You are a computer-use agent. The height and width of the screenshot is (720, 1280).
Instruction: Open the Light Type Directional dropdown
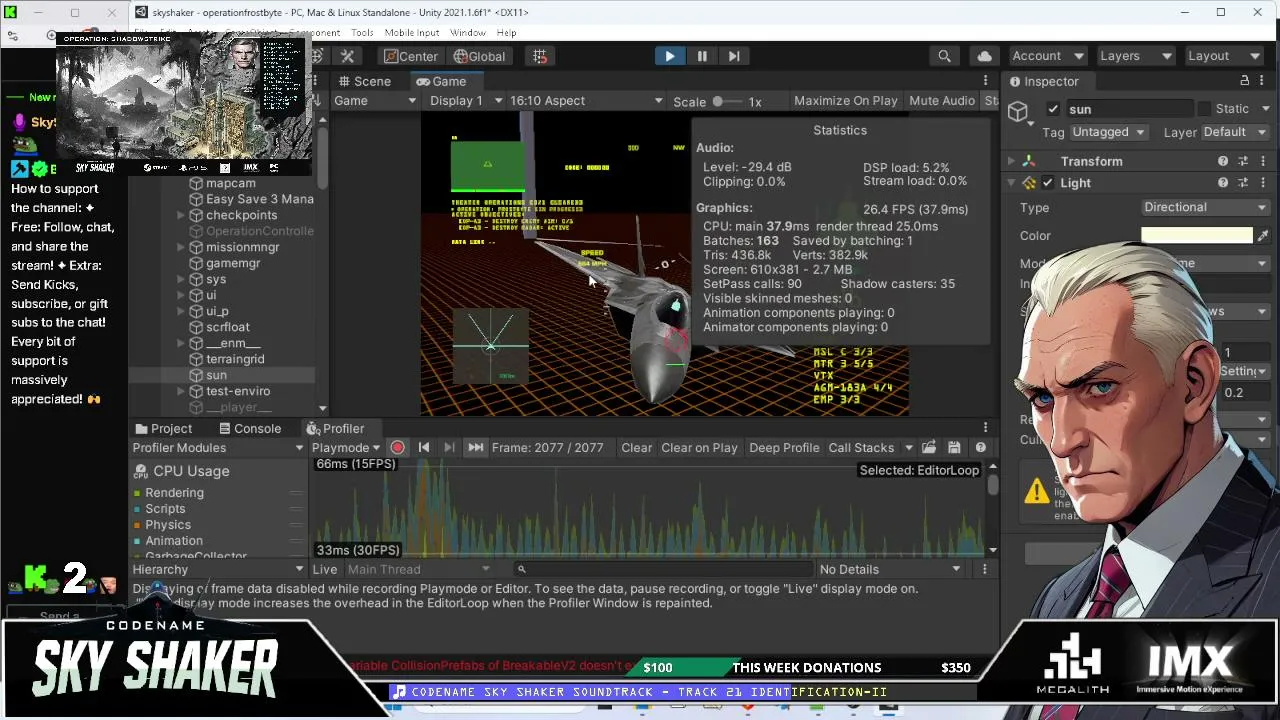1205,207
